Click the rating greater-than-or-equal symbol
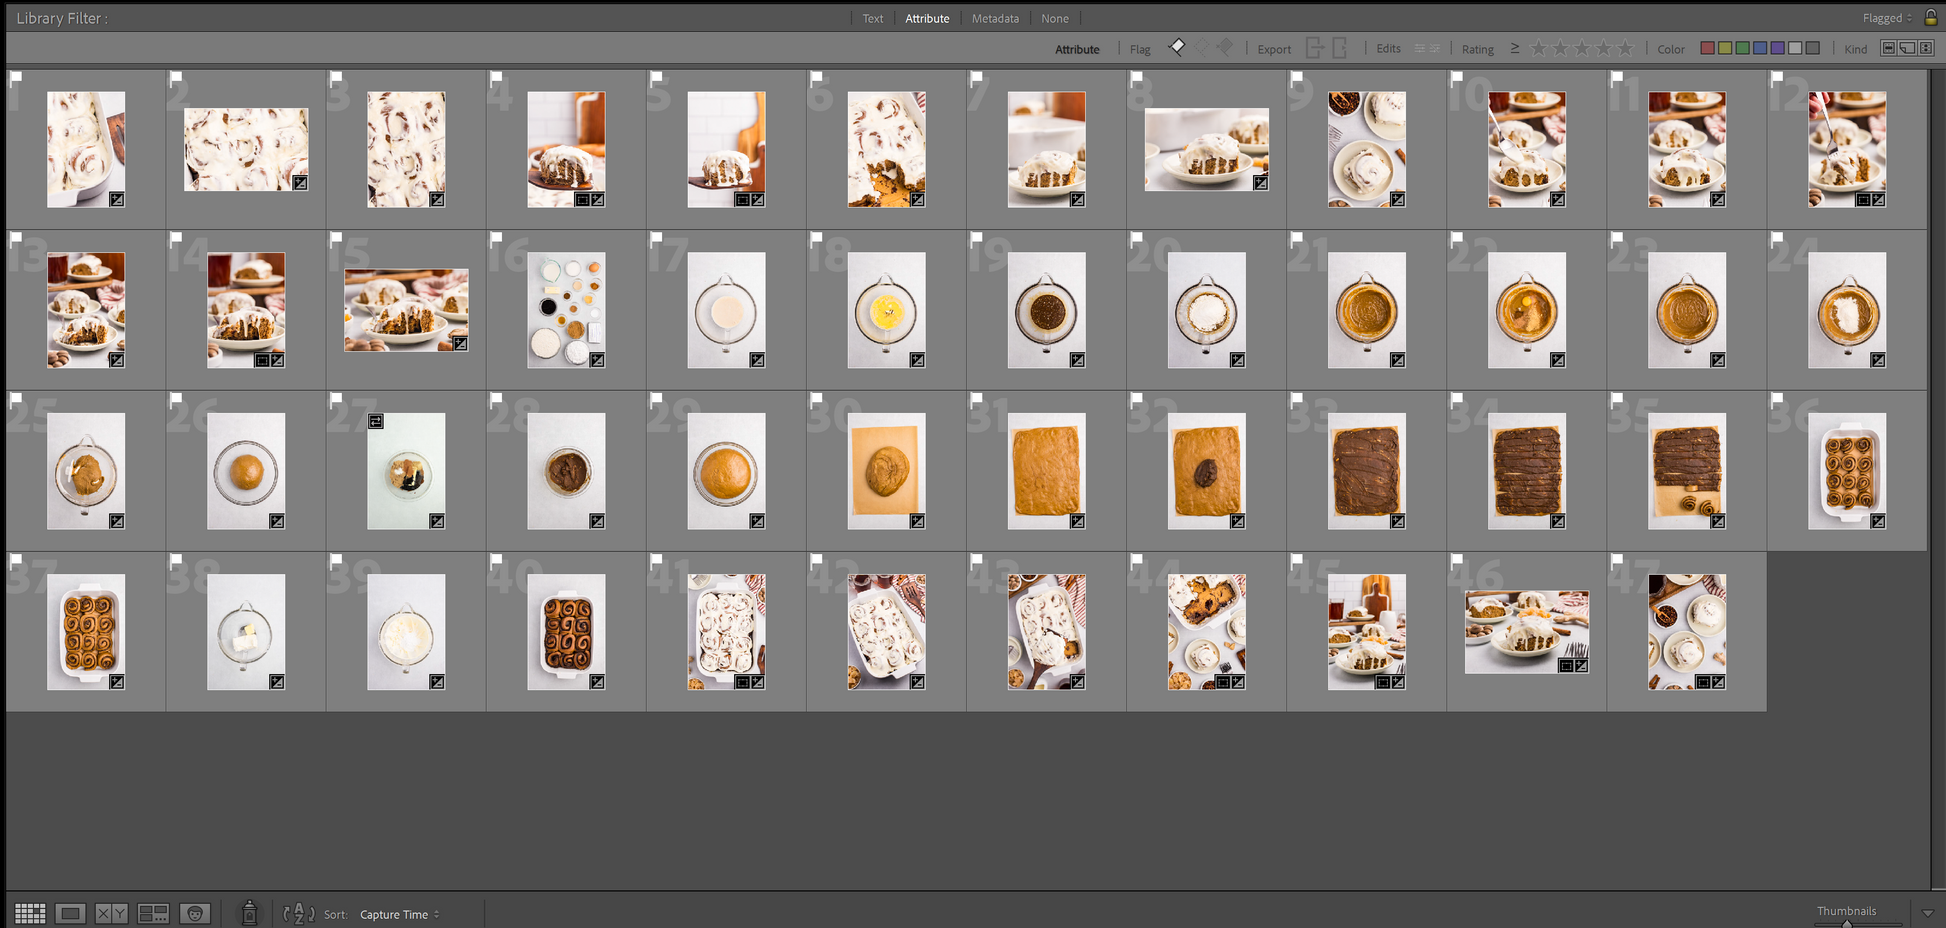 tap(1514, 48)
